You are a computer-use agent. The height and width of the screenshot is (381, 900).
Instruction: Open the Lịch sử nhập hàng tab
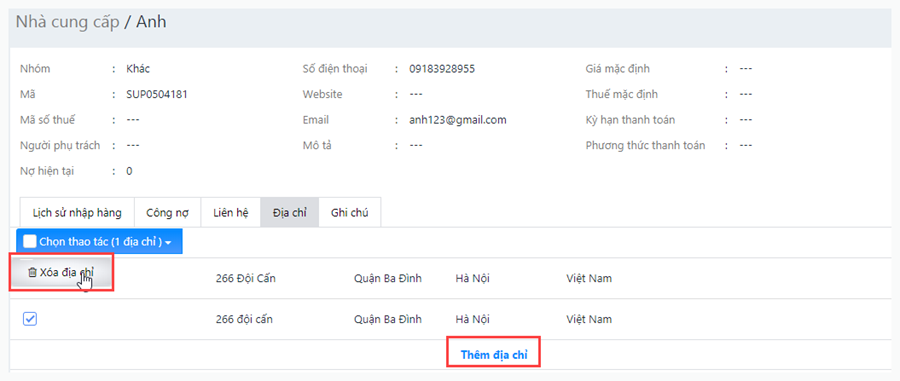click(77, 213)
